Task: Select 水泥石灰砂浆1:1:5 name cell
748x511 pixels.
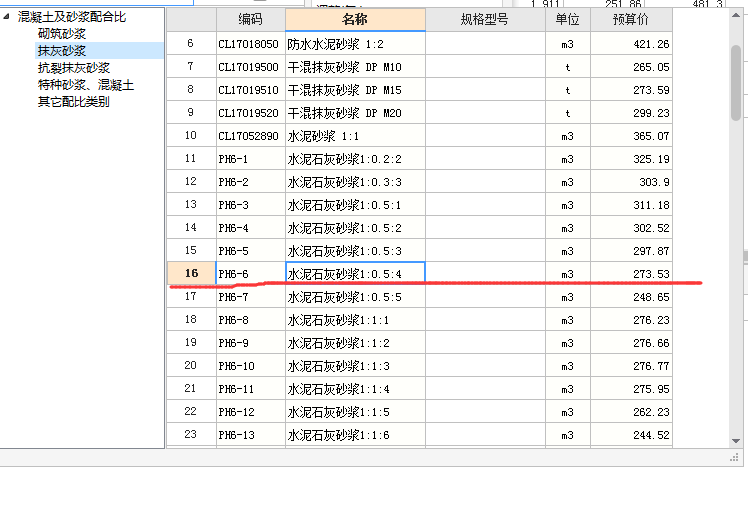Action: click(x=355, y=412)
